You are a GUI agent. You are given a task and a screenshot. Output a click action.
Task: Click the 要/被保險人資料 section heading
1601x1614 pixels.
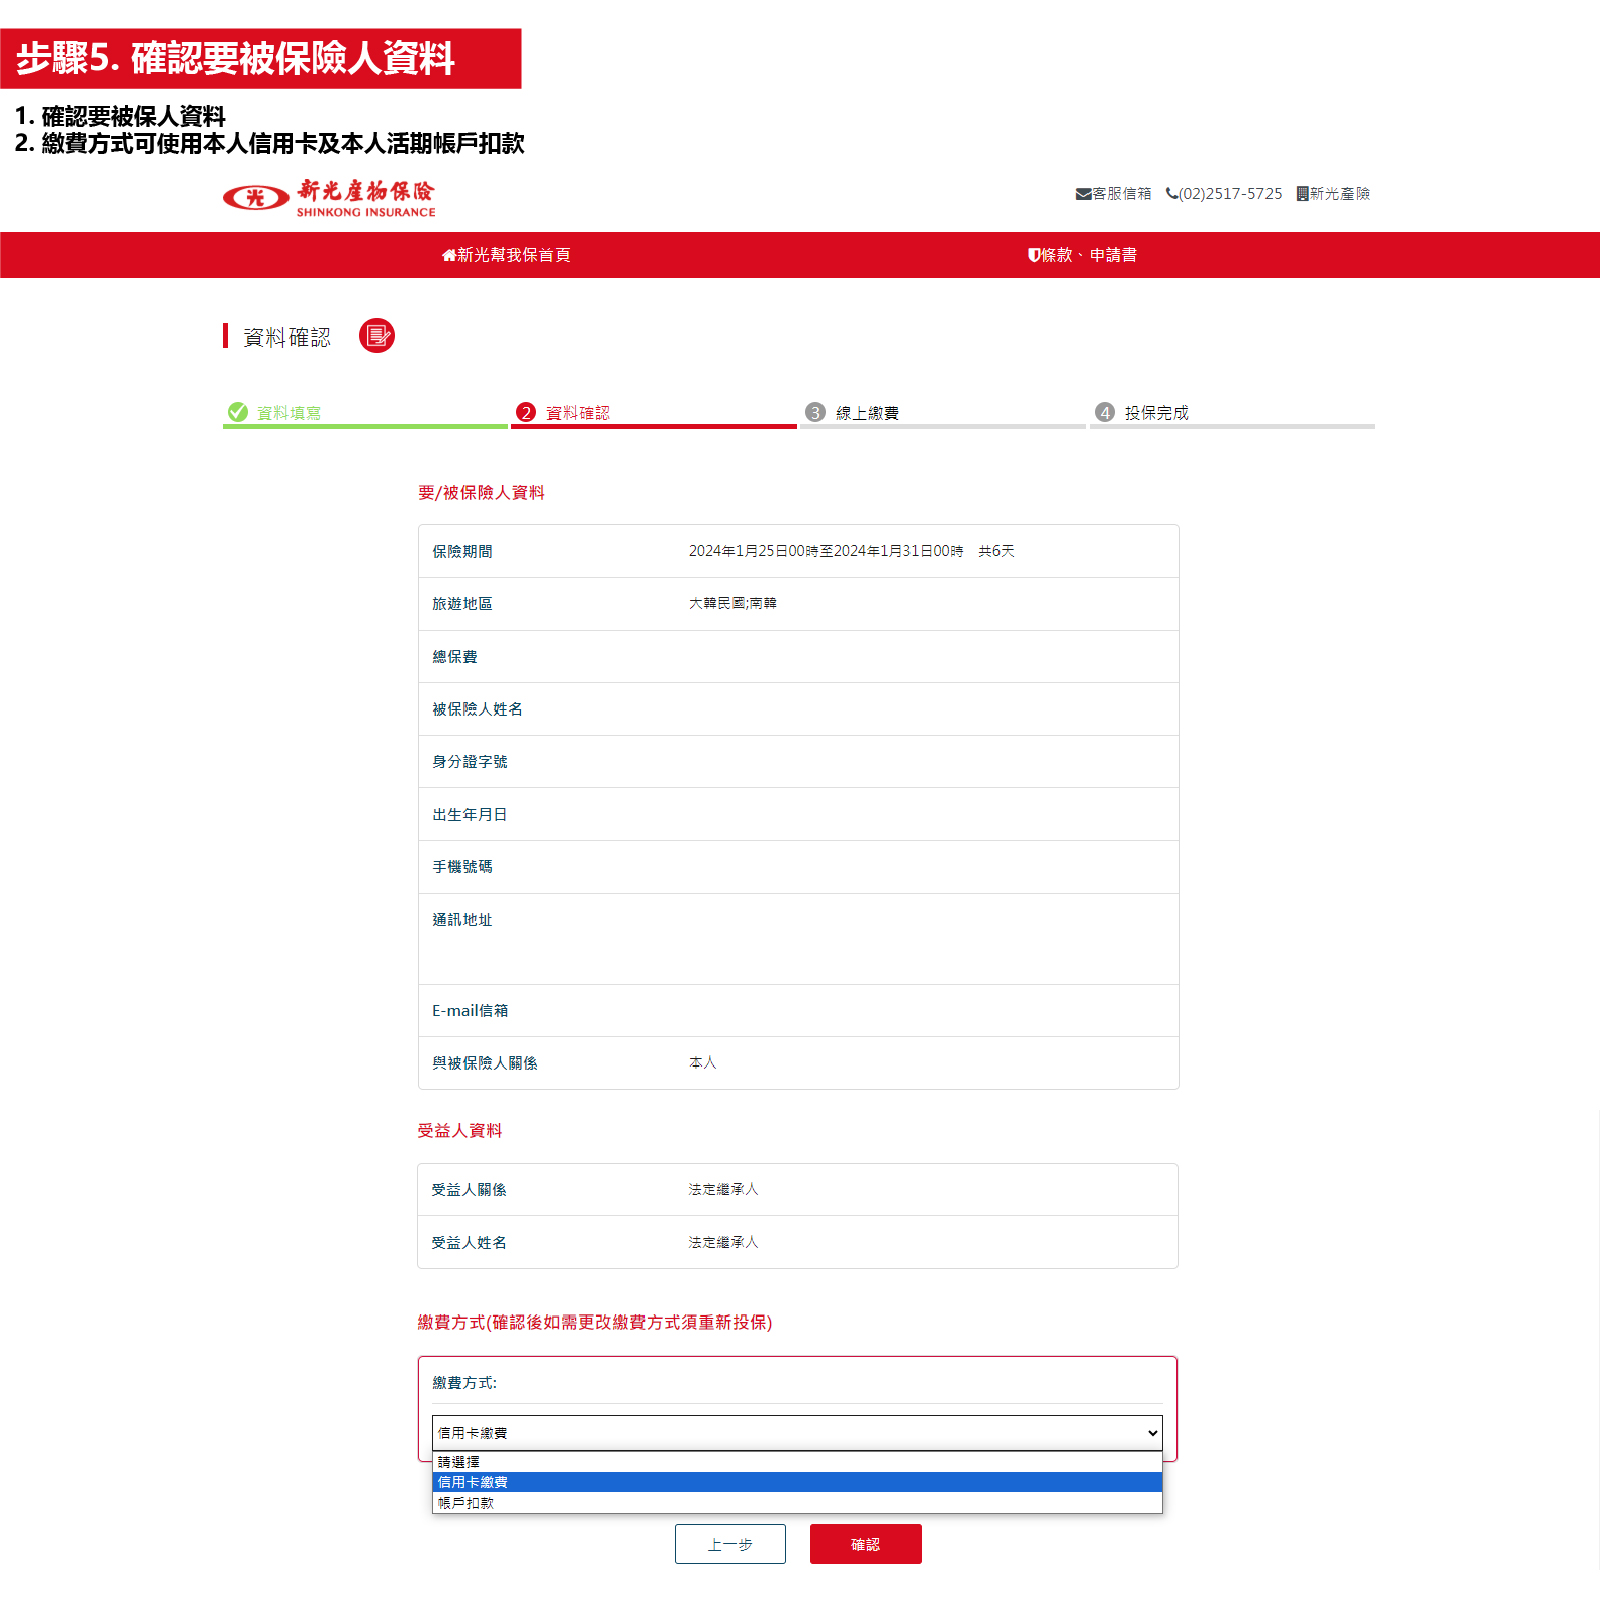pyautogui.click(x=481, y=492)
